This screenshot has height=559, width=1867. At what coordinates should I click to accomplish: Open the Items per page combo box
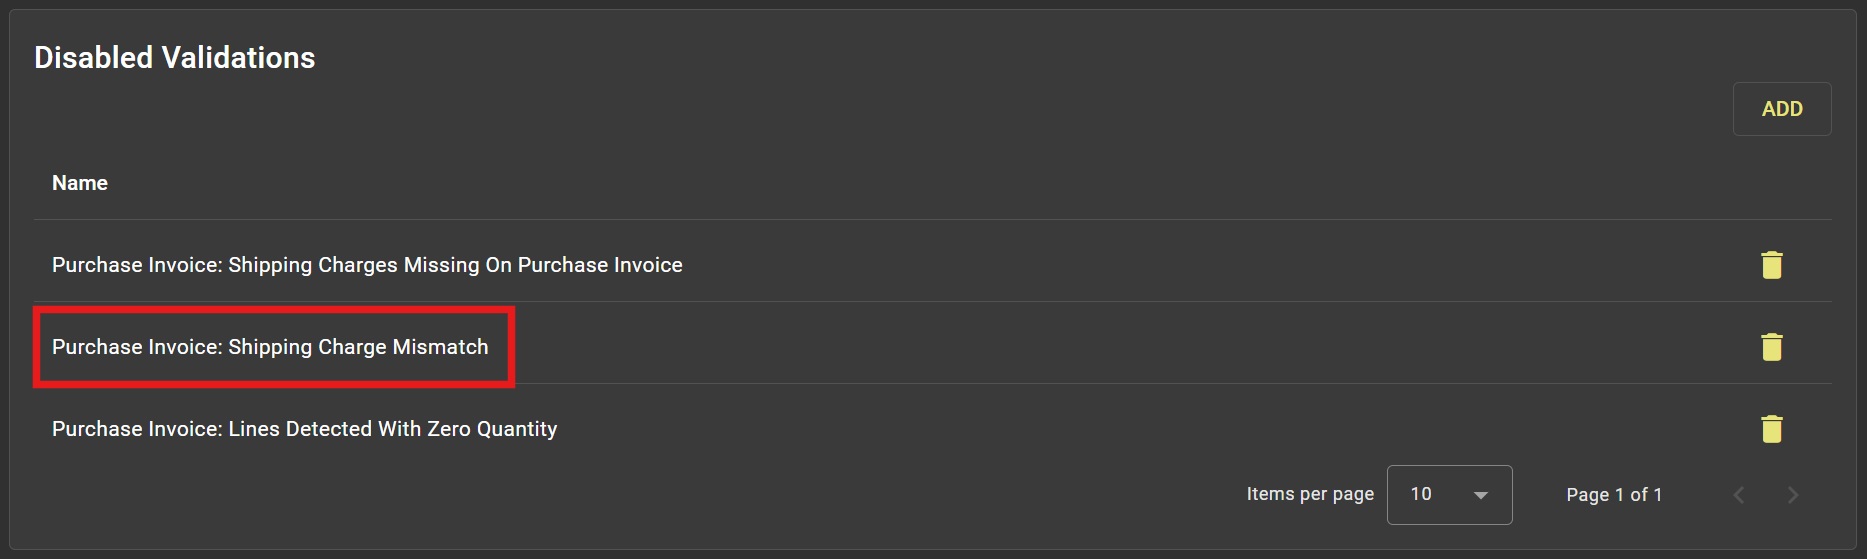point(1448,495)
